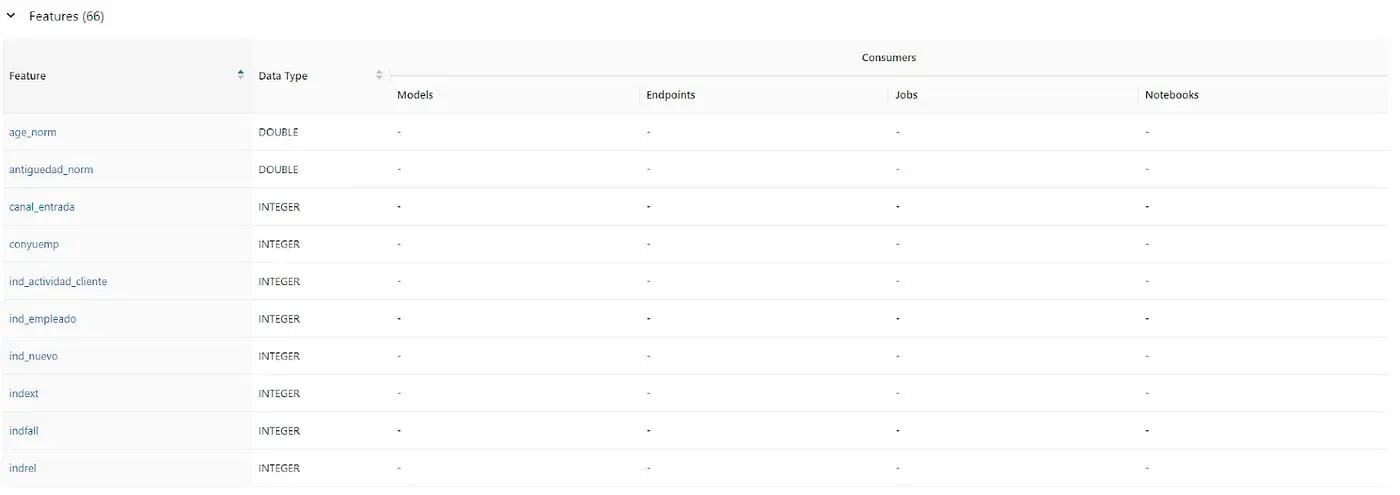Viewport: 1400px width, 495px height.
Task: Click the Data Type column sort icon
Action: (x=379, y=76)
